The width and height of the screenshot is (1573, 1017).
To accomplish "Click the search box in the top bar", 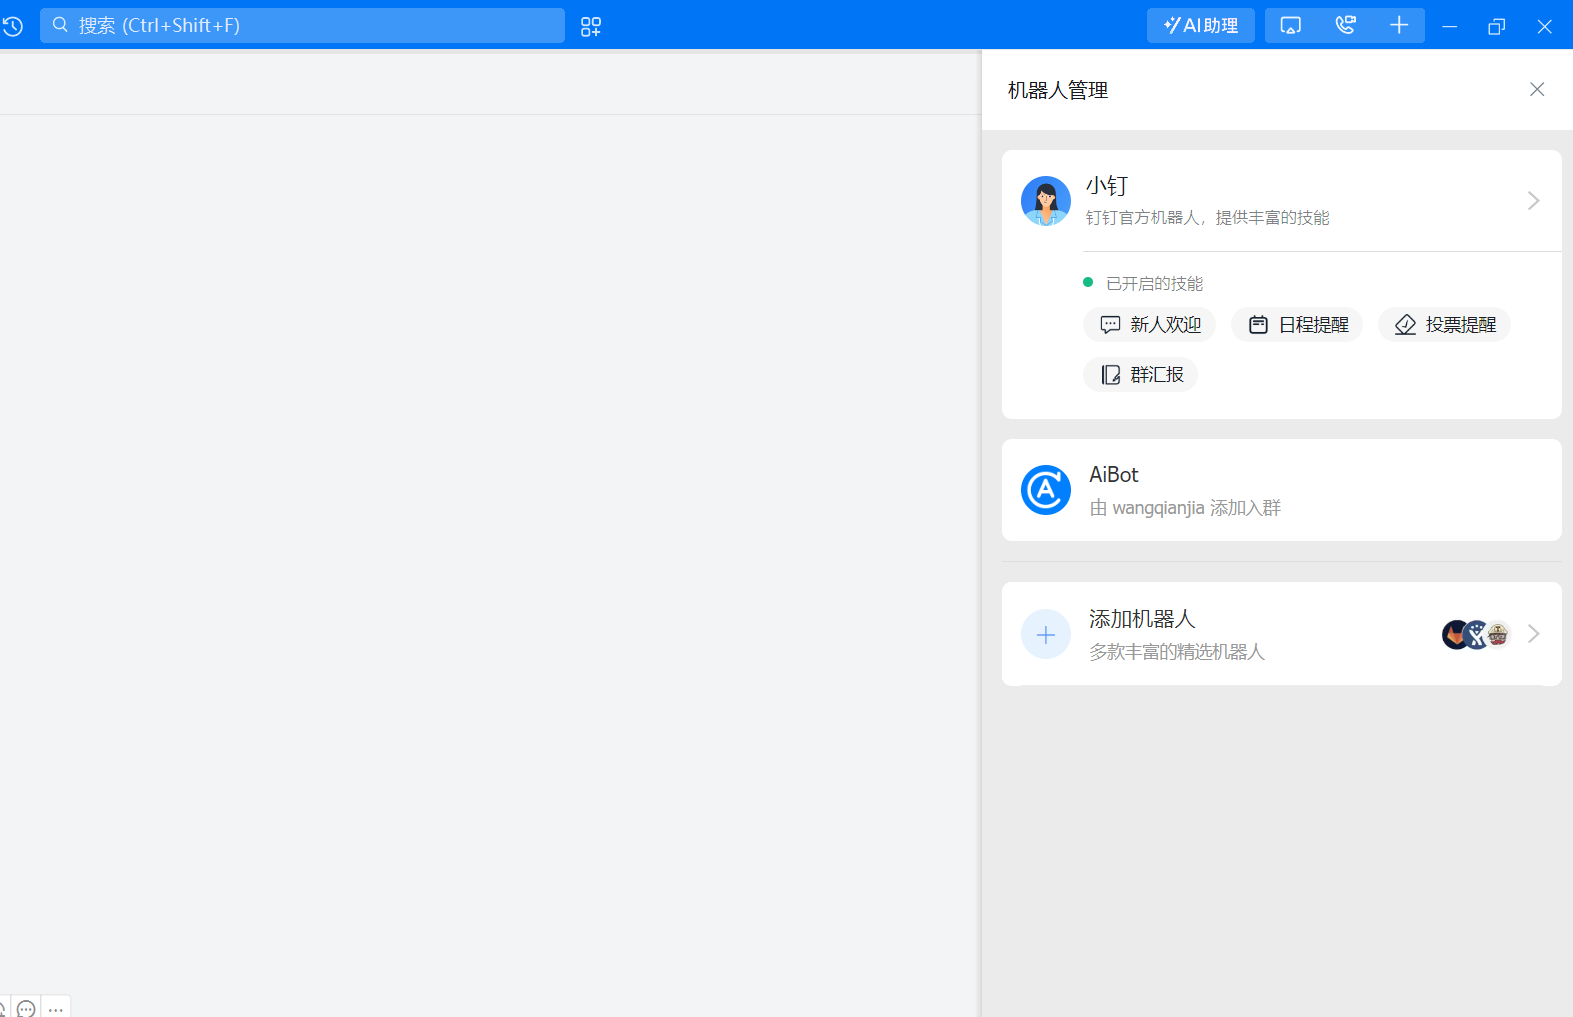I will (x=302, y=25).
